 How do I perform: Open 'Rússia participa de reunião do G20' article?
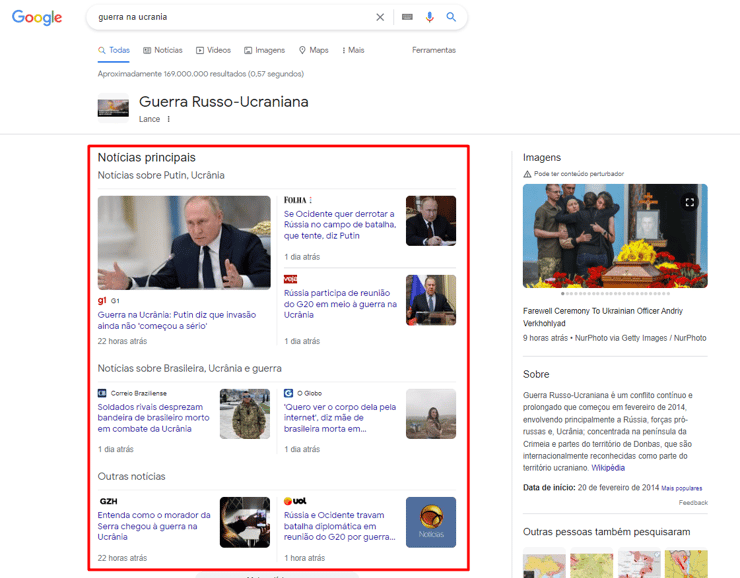pyautogui.click(x=340, y=304)
